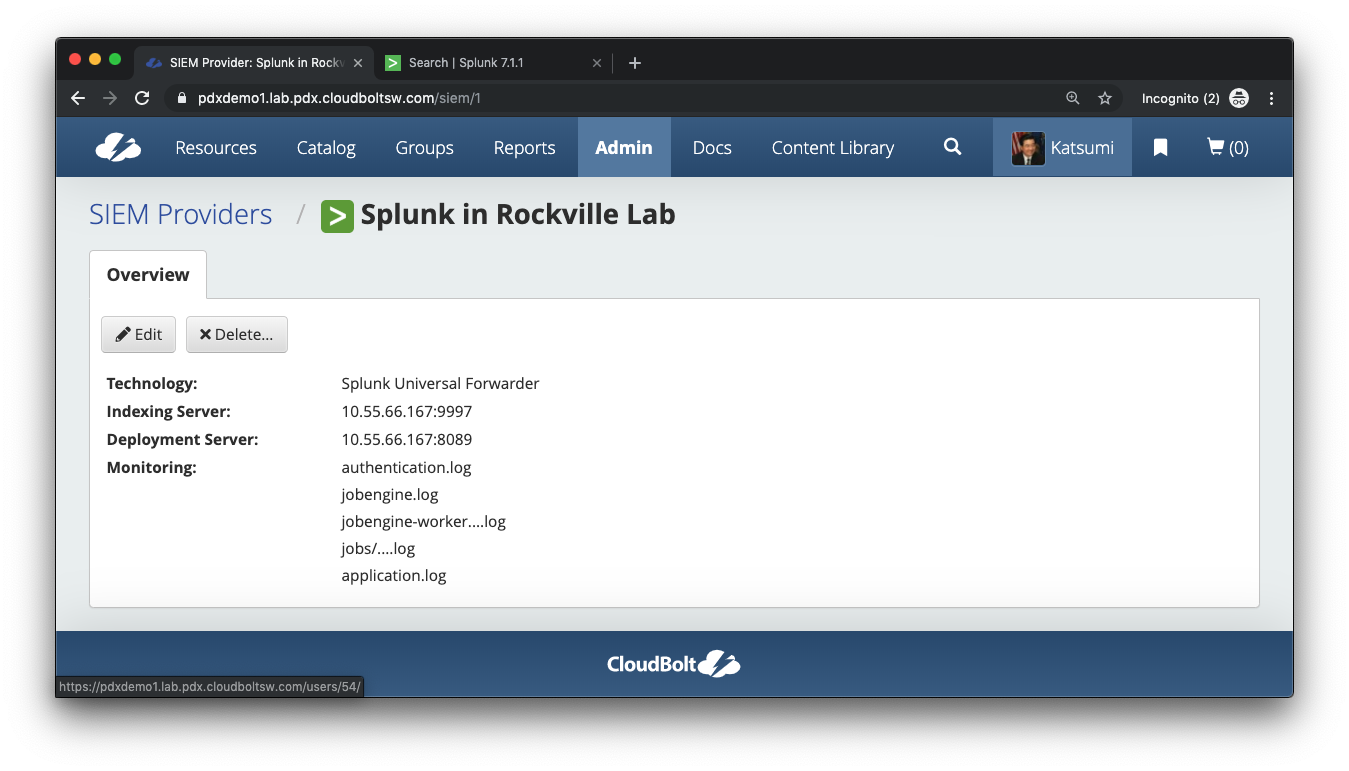The height and width of the screenshot is (771, 1349).
Task: Click the CloudBolt cloud logo in navbar
Action: coord(118,147)
